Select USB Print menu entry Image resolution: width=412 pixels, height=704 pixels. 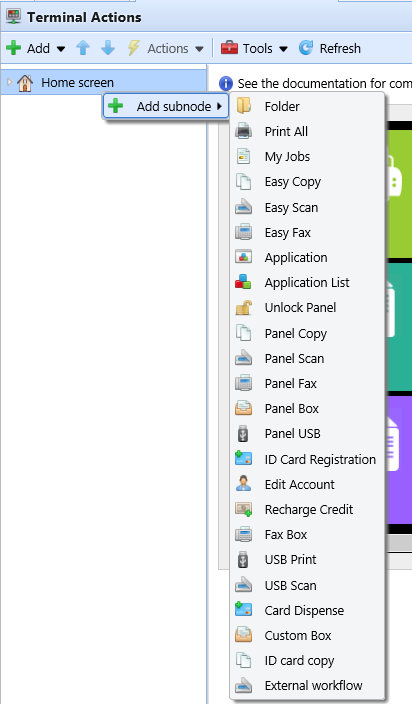[307, 559]
